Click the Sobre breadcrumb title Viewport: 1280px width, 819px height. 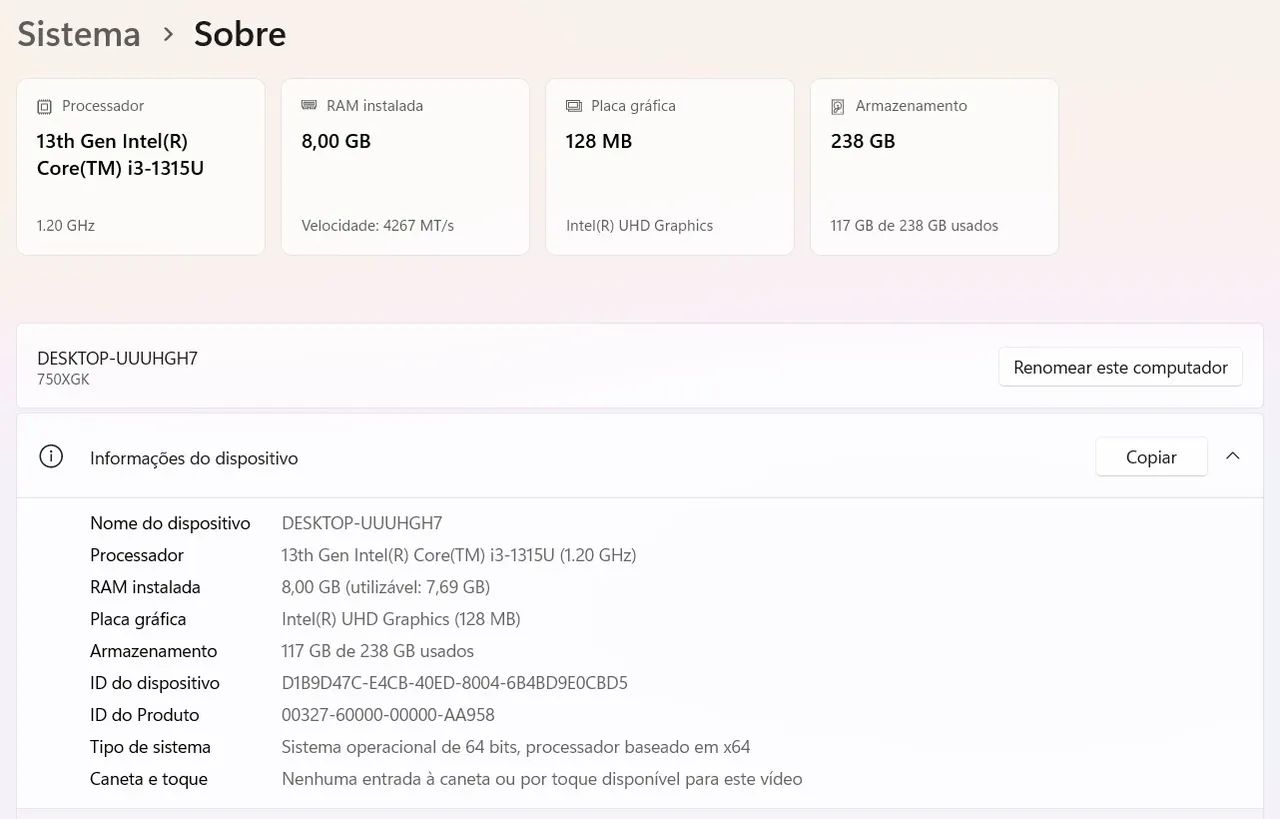click(x=240, y=34)
